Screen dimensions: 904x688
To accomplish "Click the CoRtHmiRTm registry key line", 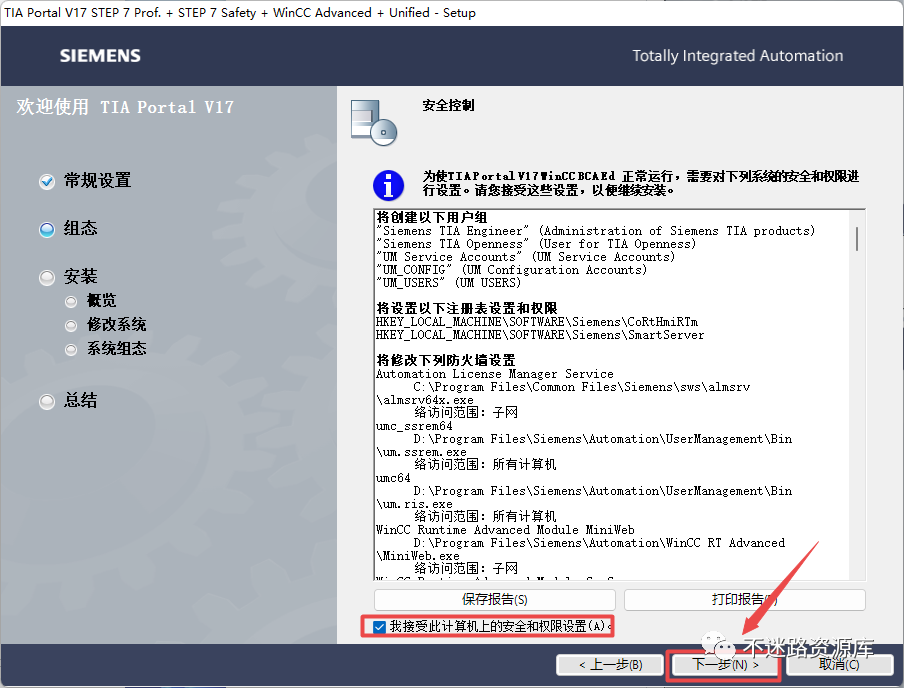I will (x=537, y=322).
